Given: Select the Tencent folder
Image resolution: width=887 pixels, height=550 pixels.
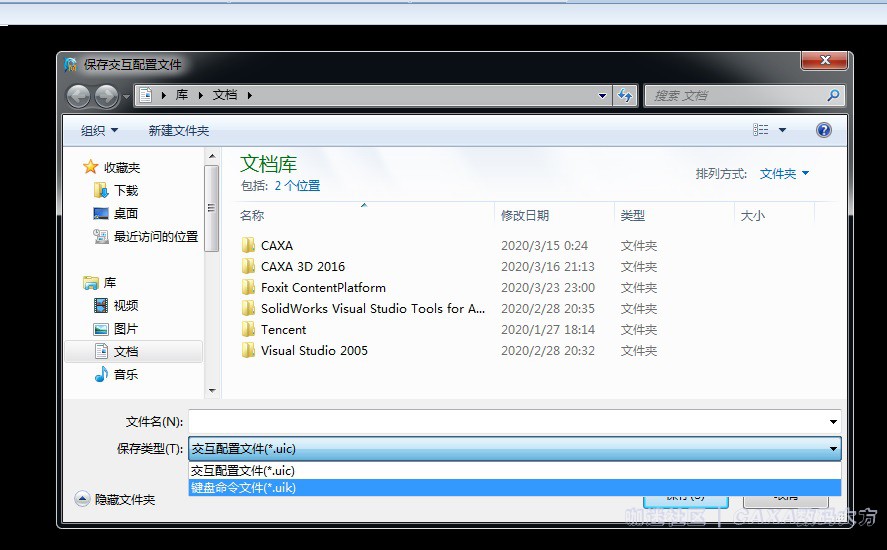Looking at the screenshot, I should tap(283, 329).
